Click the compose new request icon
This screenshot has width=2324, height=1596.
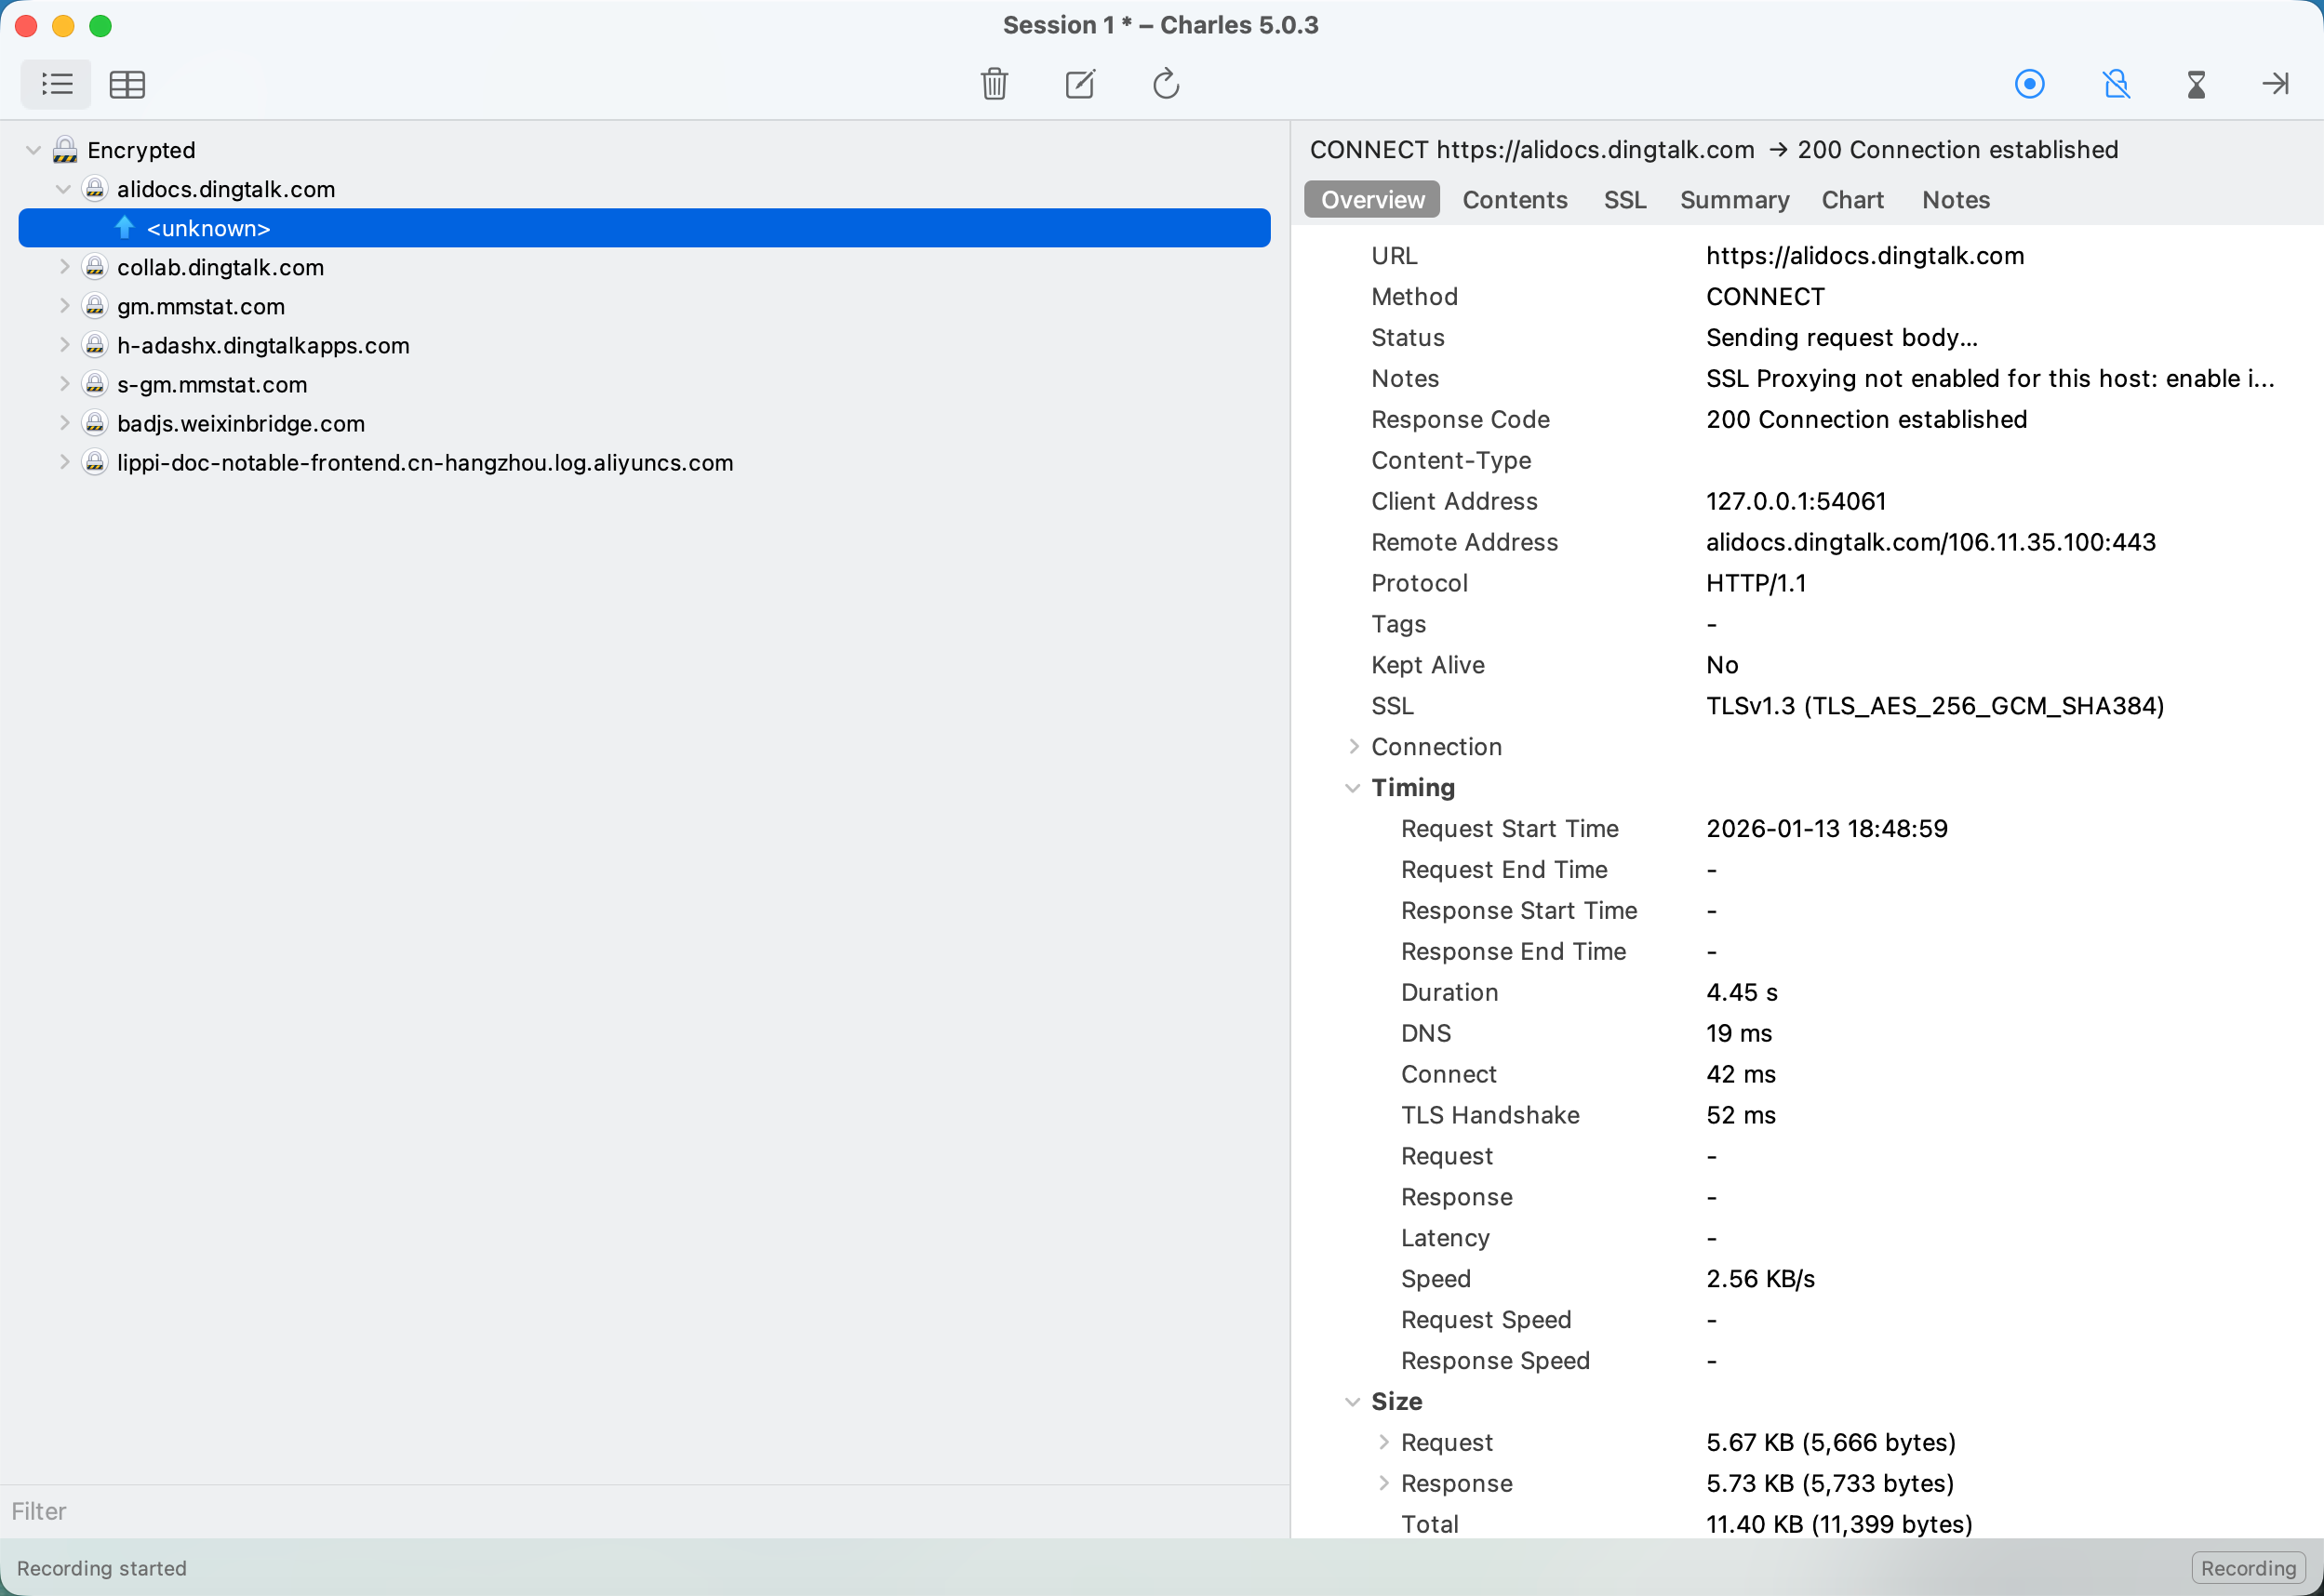point(1080,84)
